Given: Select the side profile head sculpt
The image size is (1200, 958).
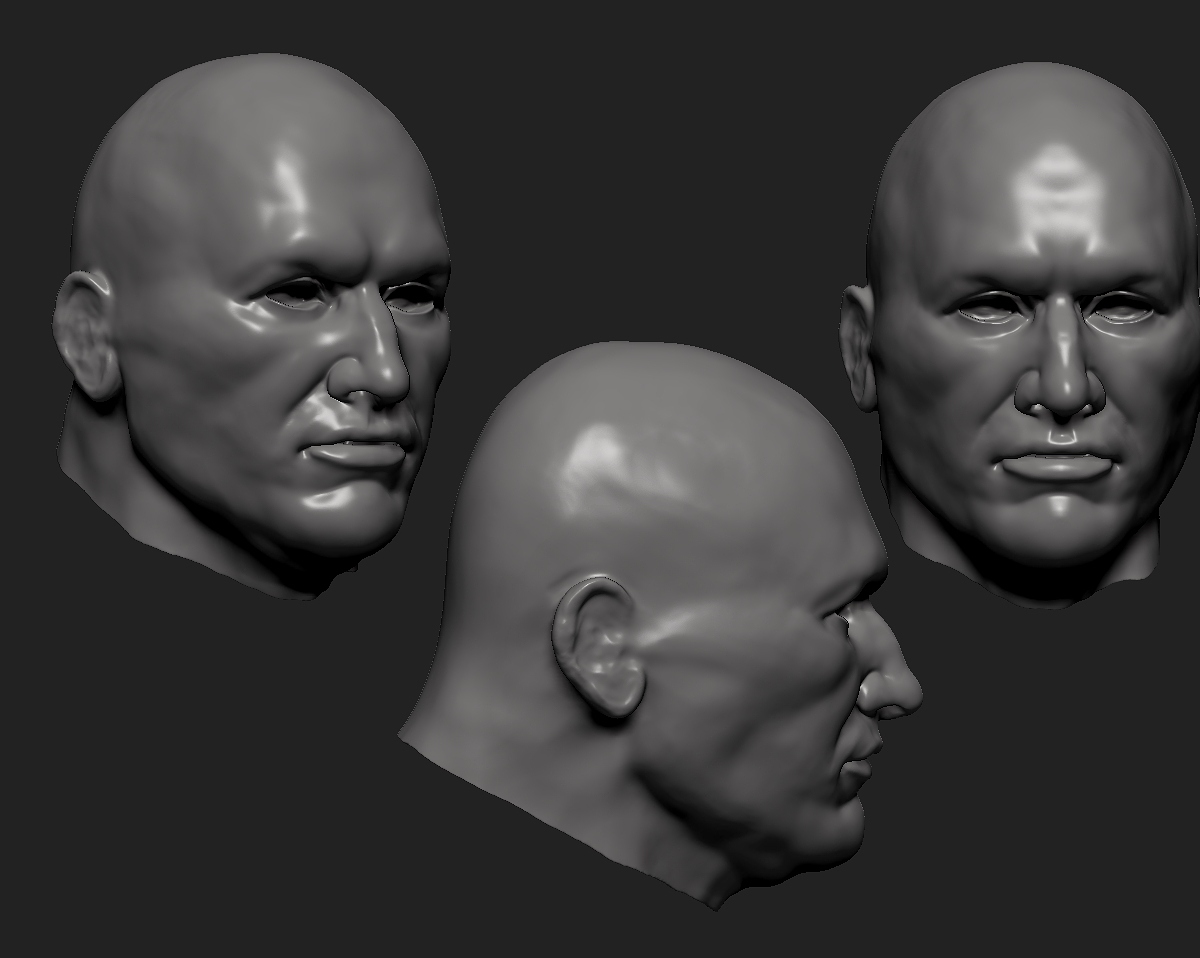Looking at the screenshot, I should (660, 625).
